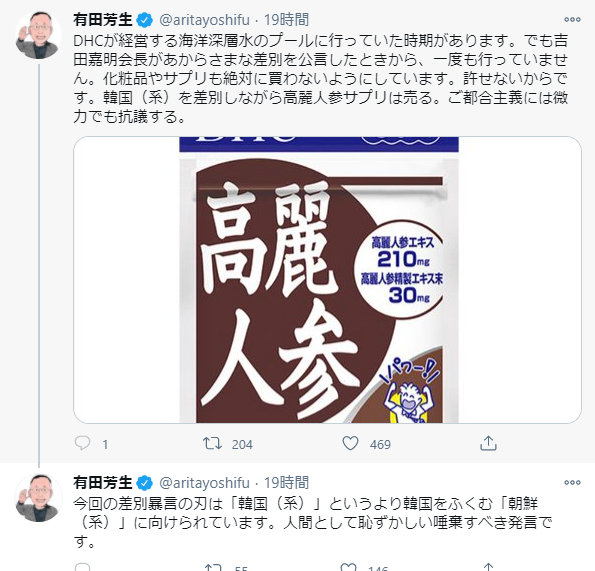Open profile avatar of first tweet
The image size is (595, 571).
tap(38, 35)
